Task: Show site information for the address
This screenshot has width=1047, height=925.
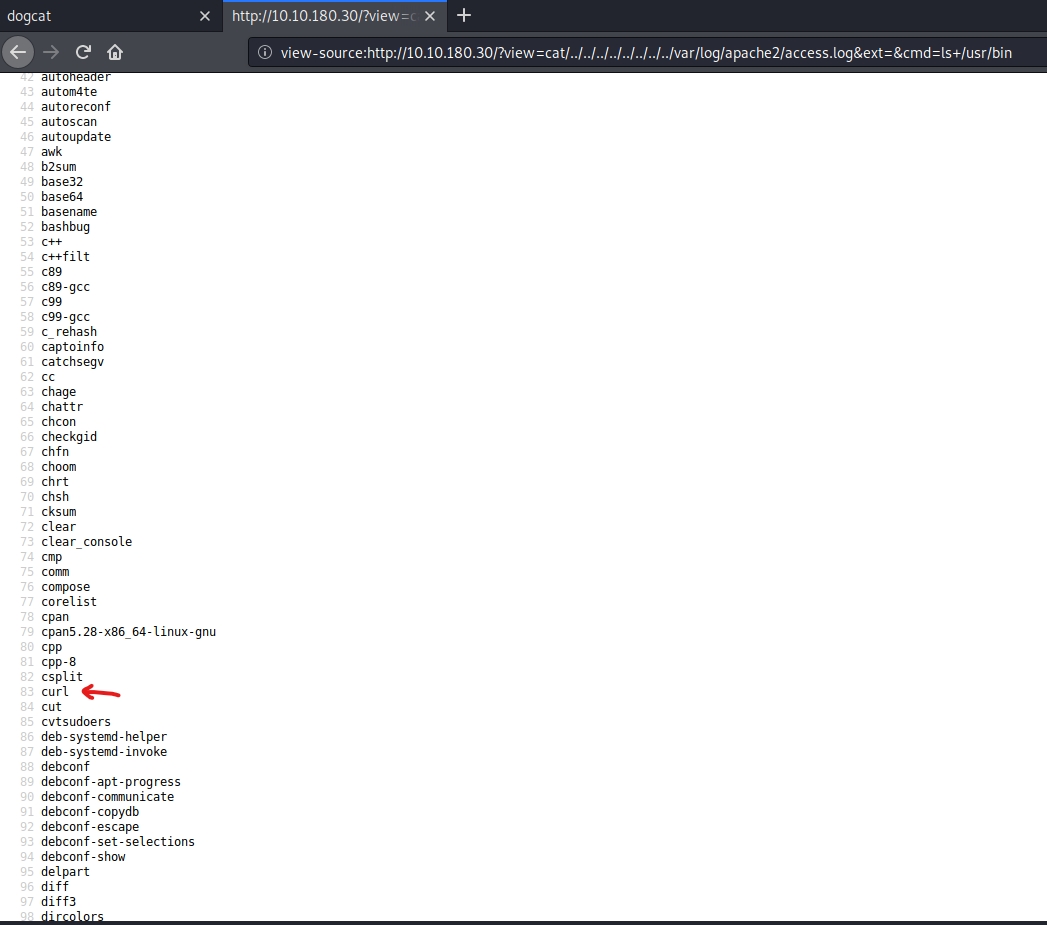Action: 265,52
